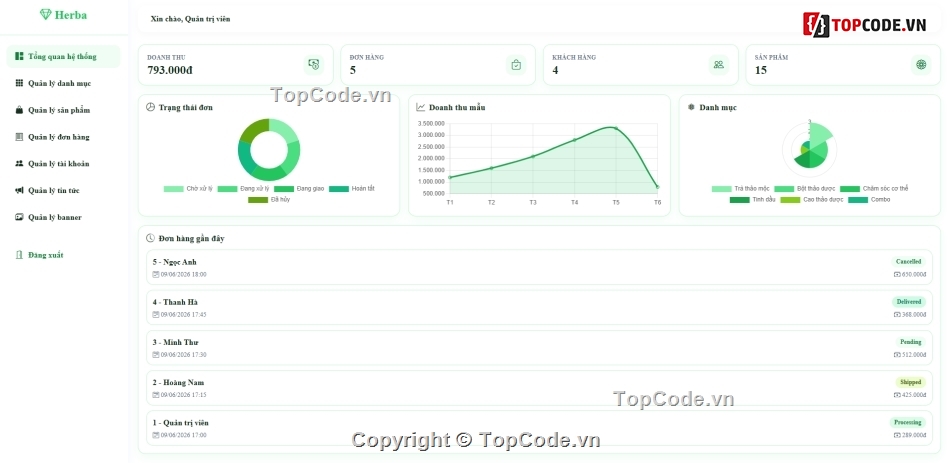The width and height of the screenshot is (950, 463).
Task: Click the people icon beside Quản lý tài khoản
Action: [x=19, y=164]
